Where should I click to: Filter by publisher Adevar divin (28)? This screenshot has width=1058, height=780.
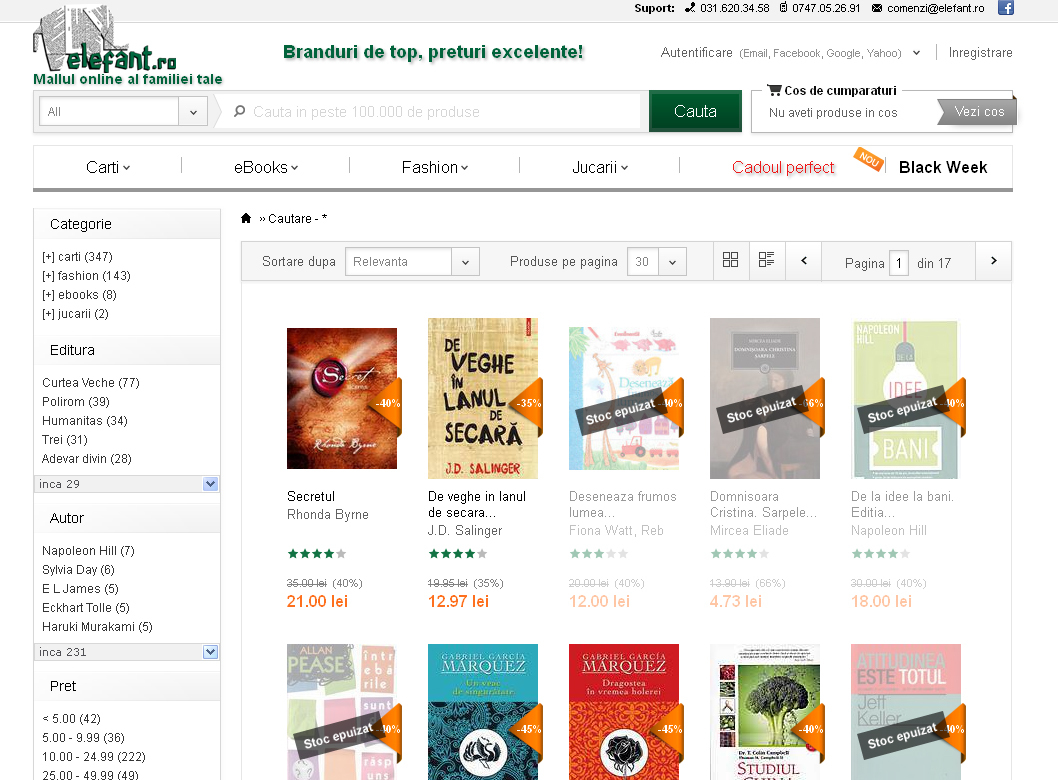coord(86,458)
